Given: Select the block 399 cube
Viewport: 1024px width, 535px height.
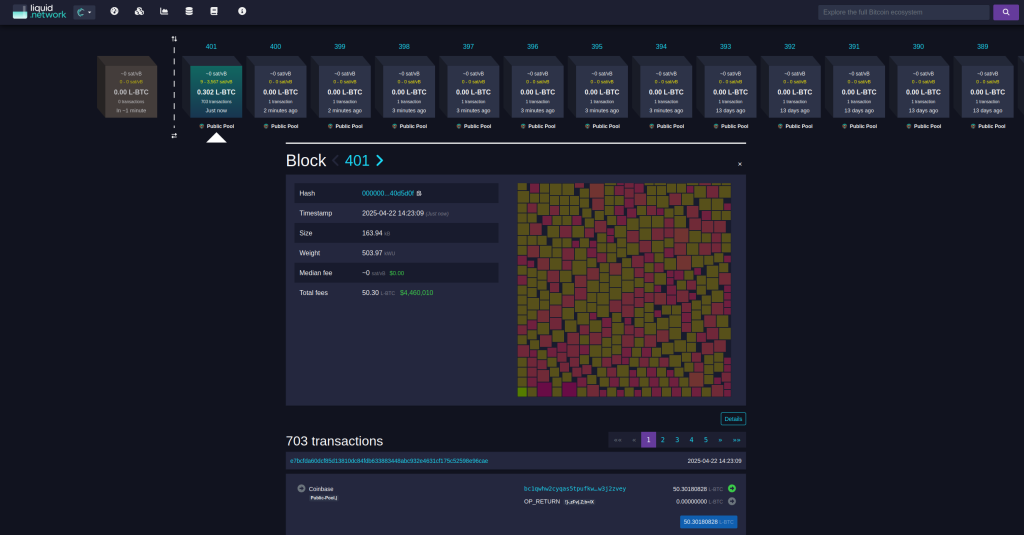Looking at the screenshot, I should point(342,87).
